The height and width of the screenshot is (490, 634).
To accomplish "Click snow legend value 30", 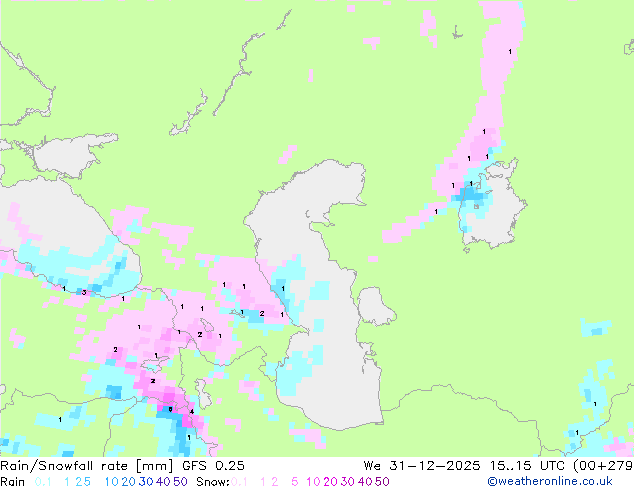I will [x=348, y=482].
